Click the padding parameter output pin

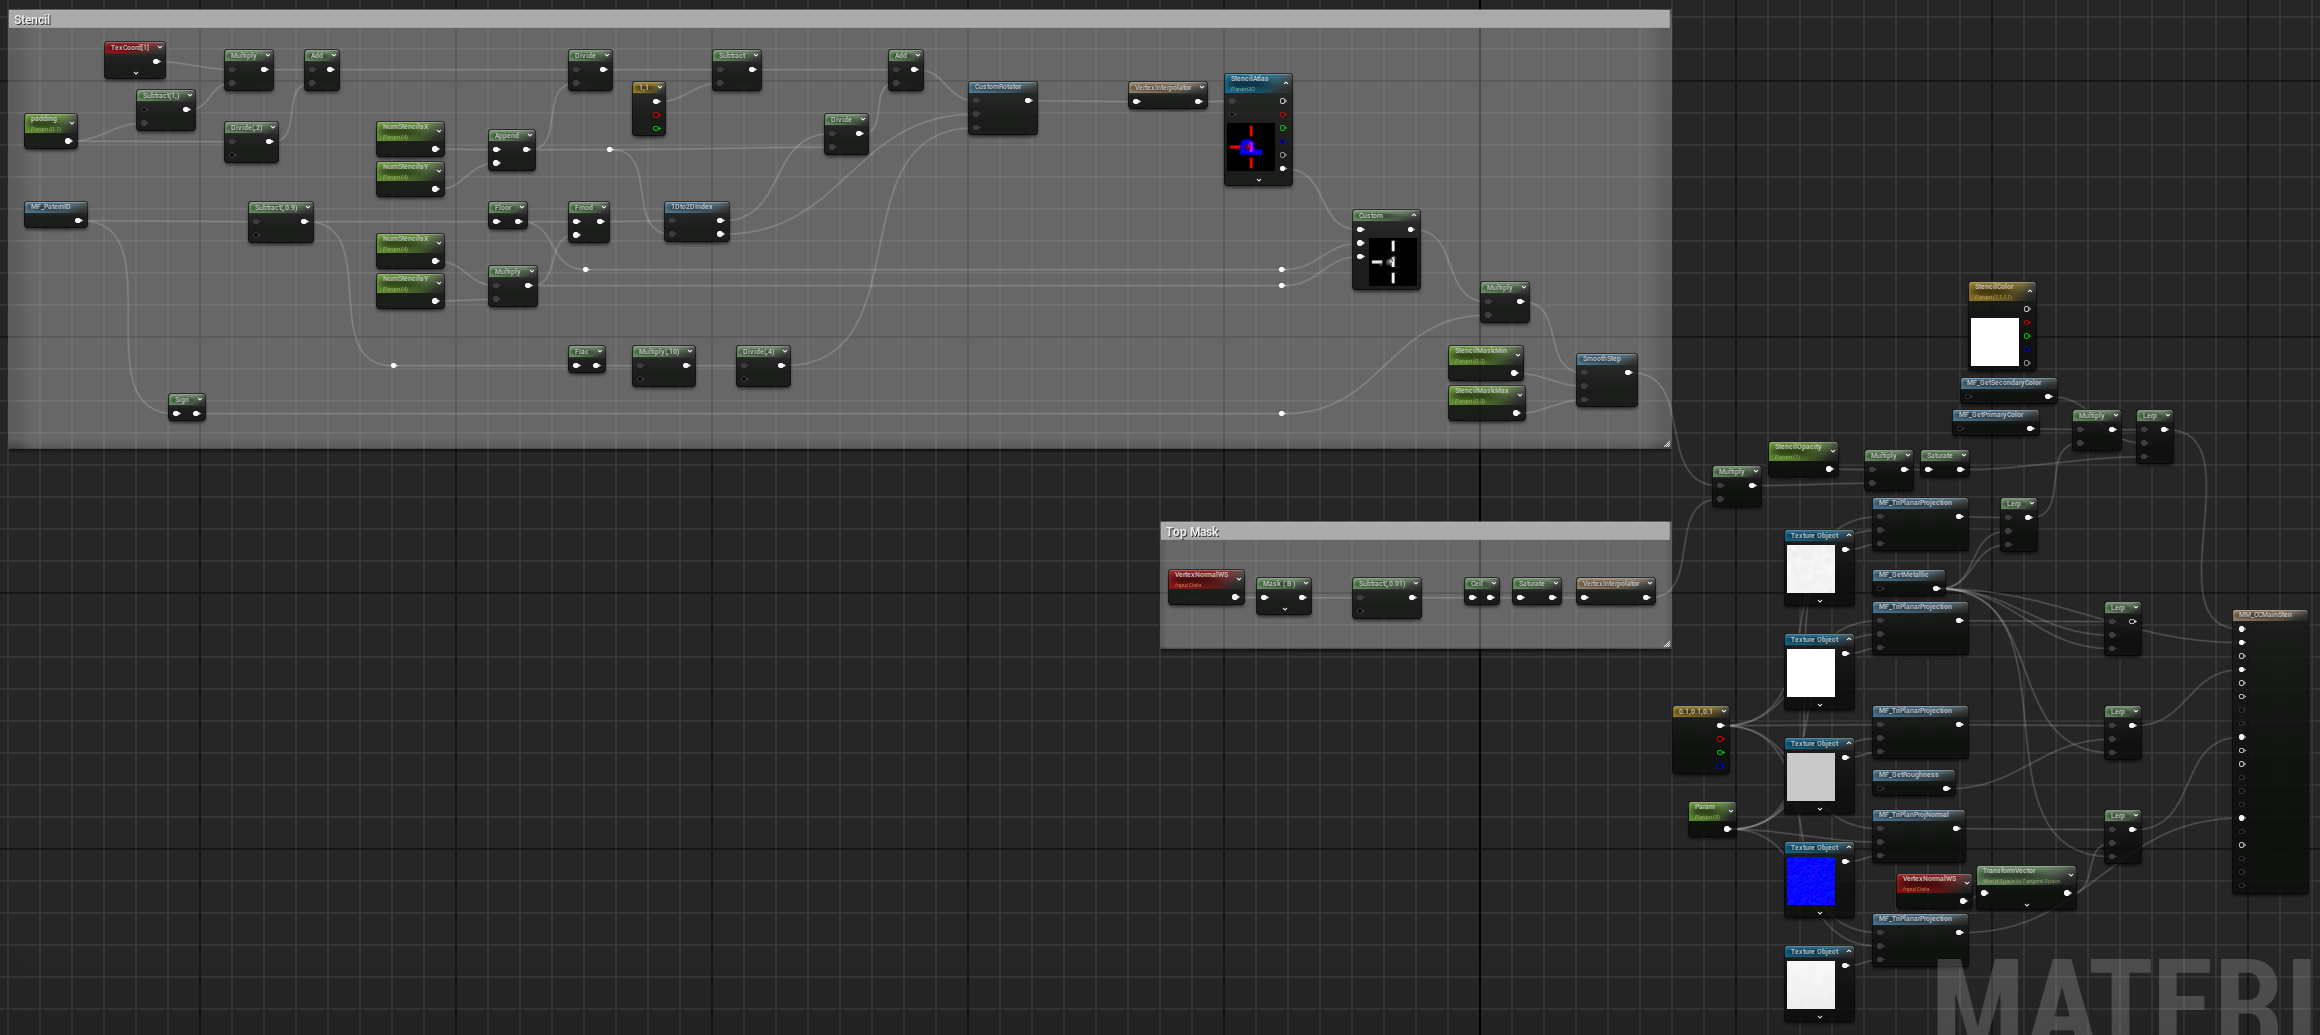coord(68,141)
